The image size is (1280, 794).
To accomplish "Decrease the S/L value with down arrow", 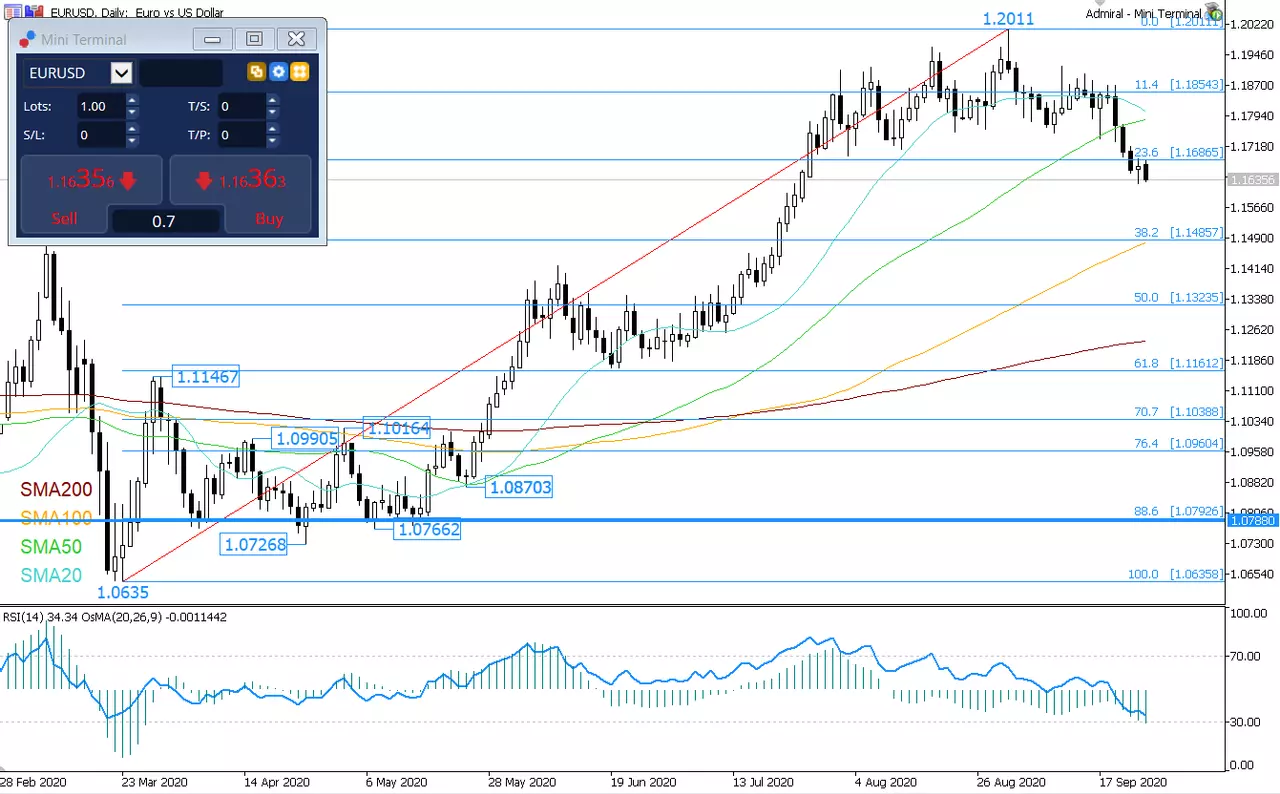I will pos(133,141).
